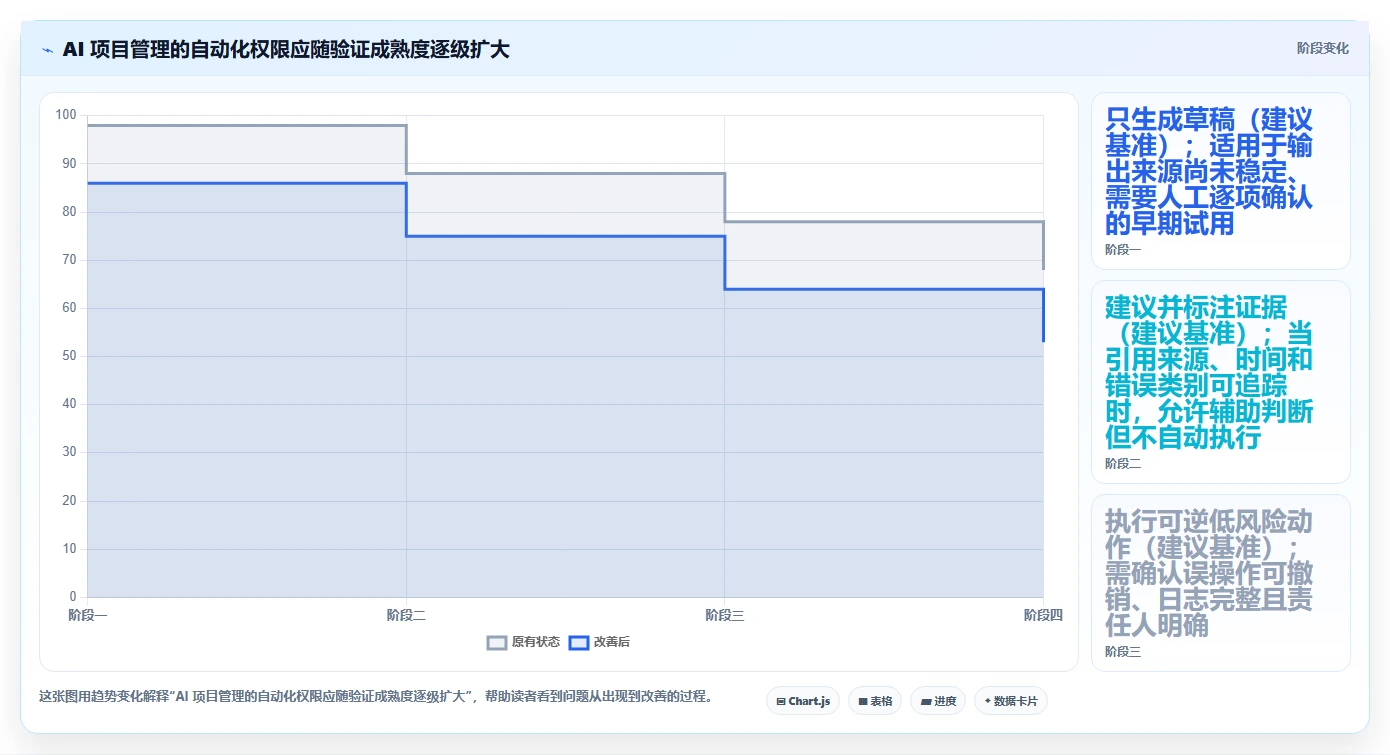Click the chart title heading text
This screenshot has height=755, width=1390.
(286, 49)
